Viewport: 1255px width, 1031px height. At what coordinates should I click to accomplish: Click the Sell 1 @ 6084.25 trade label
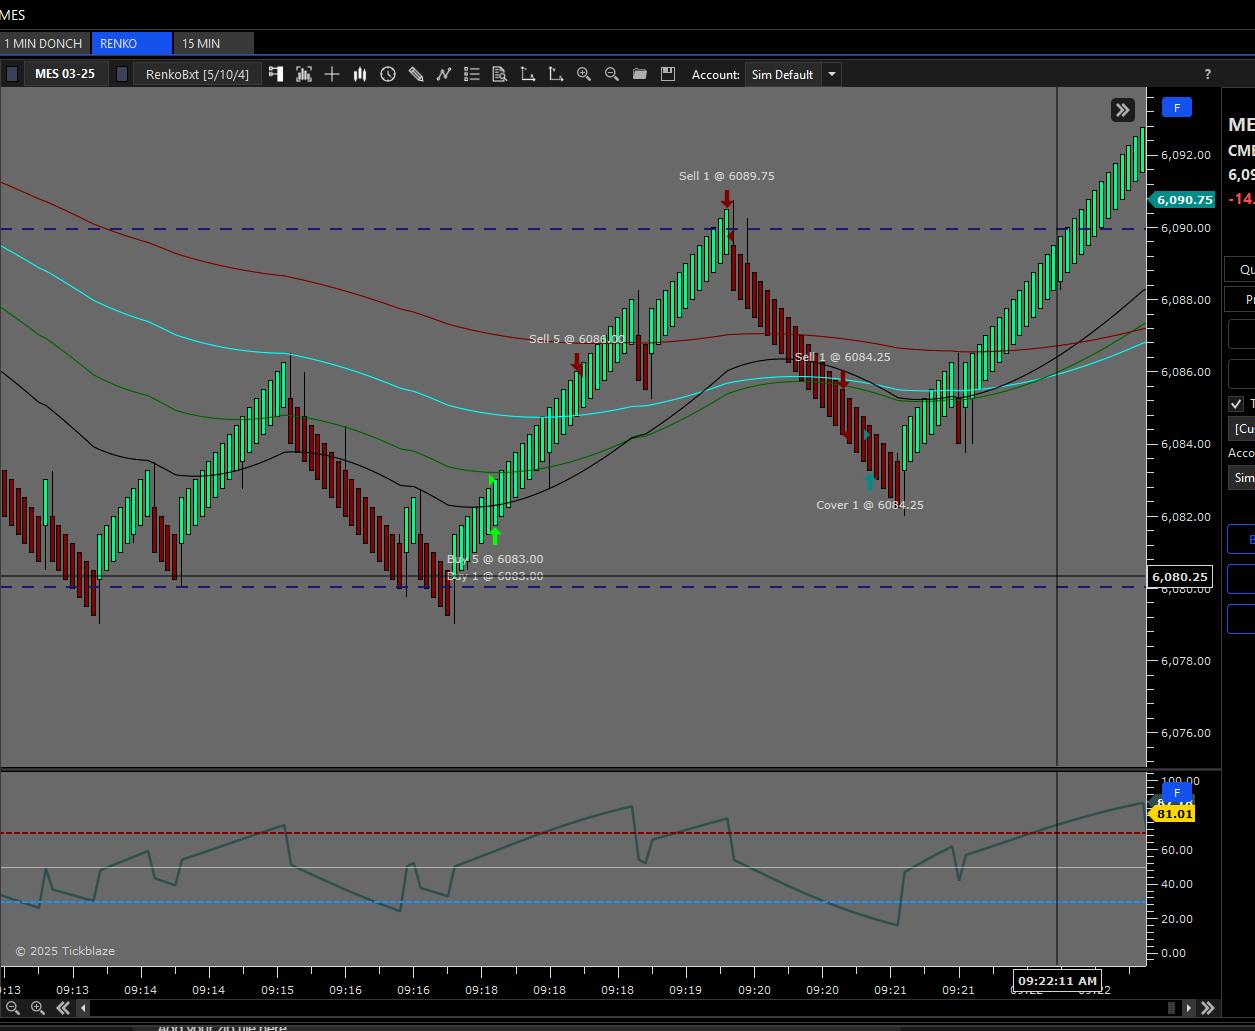click(x=842, y=357)
